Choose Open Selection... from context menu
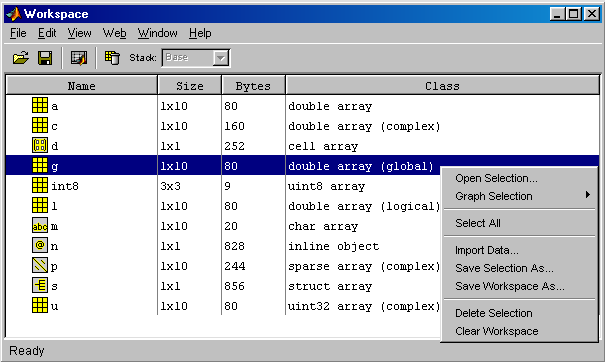 tap(496, 178)
